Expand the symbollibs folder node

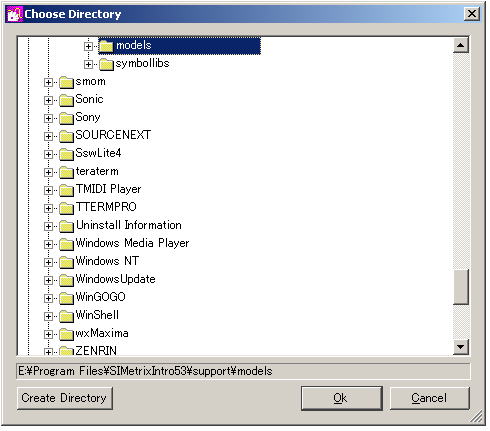pos(88,64)
